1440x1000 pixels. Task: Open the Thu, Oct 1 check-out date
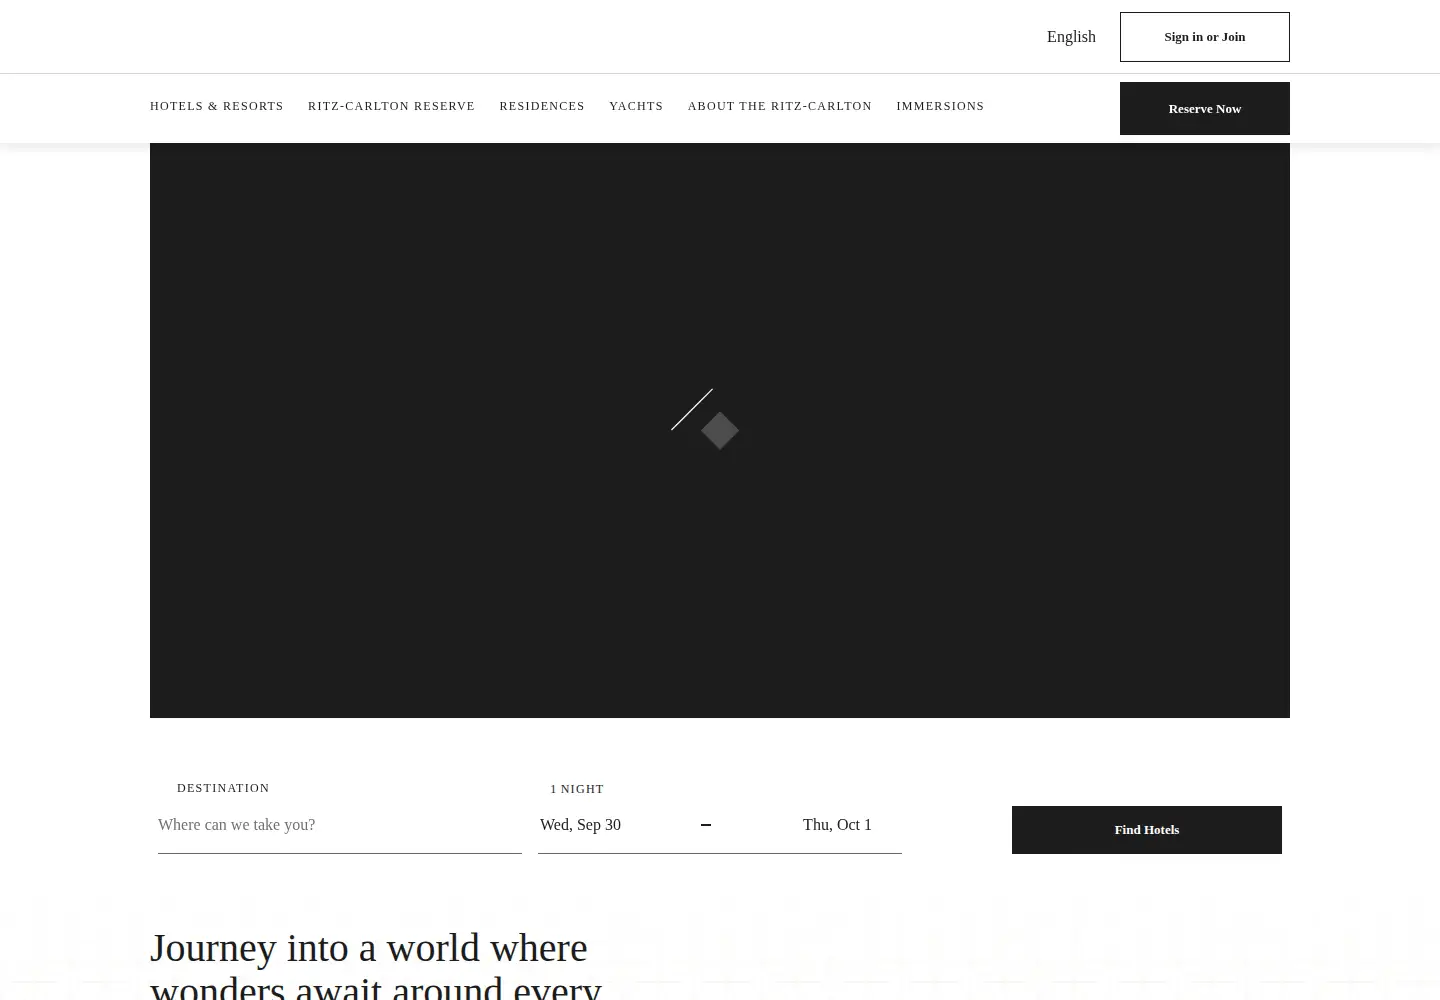point(837,825)
